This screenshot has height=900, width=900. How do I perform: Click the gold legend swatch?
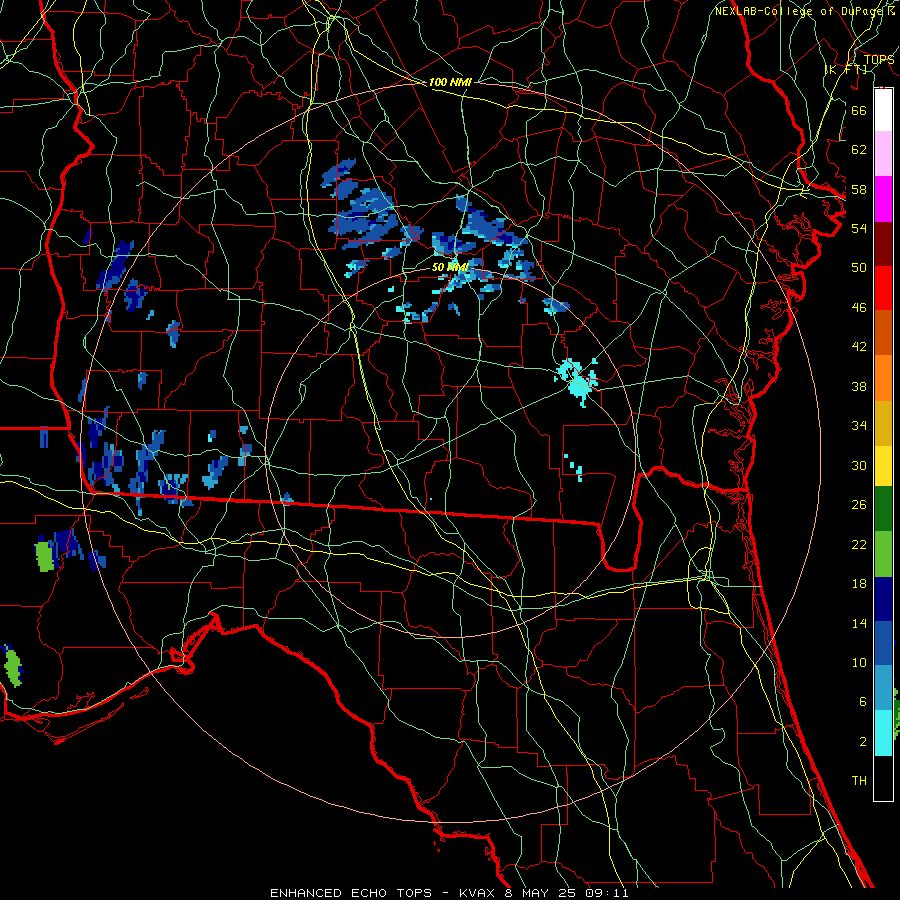click(883, 422)
